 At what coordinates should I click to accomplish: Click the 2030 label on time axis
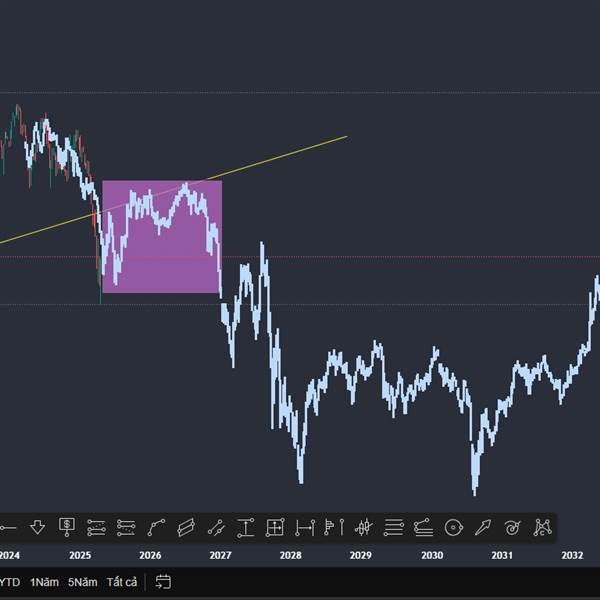[x=432, y=555]
